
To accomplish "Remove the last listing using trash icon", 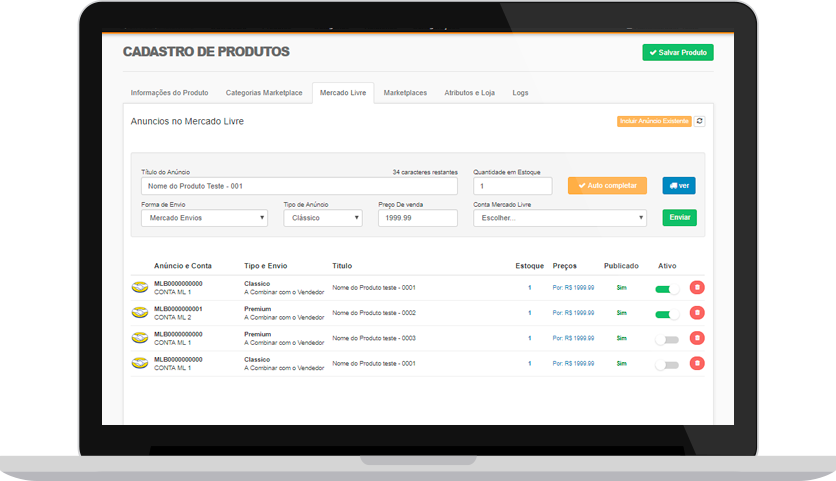I will pos(697,364).
